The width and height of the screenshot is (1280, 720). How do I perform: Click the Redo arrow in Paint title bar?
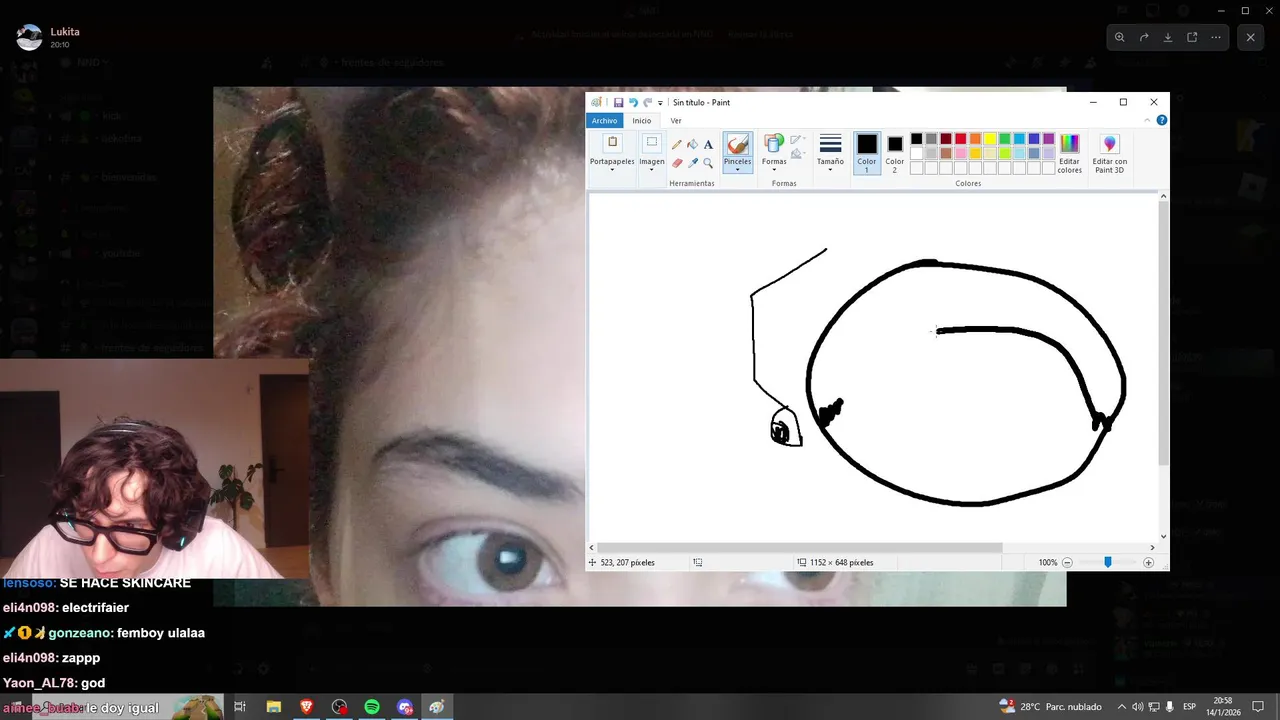(647, 102)
